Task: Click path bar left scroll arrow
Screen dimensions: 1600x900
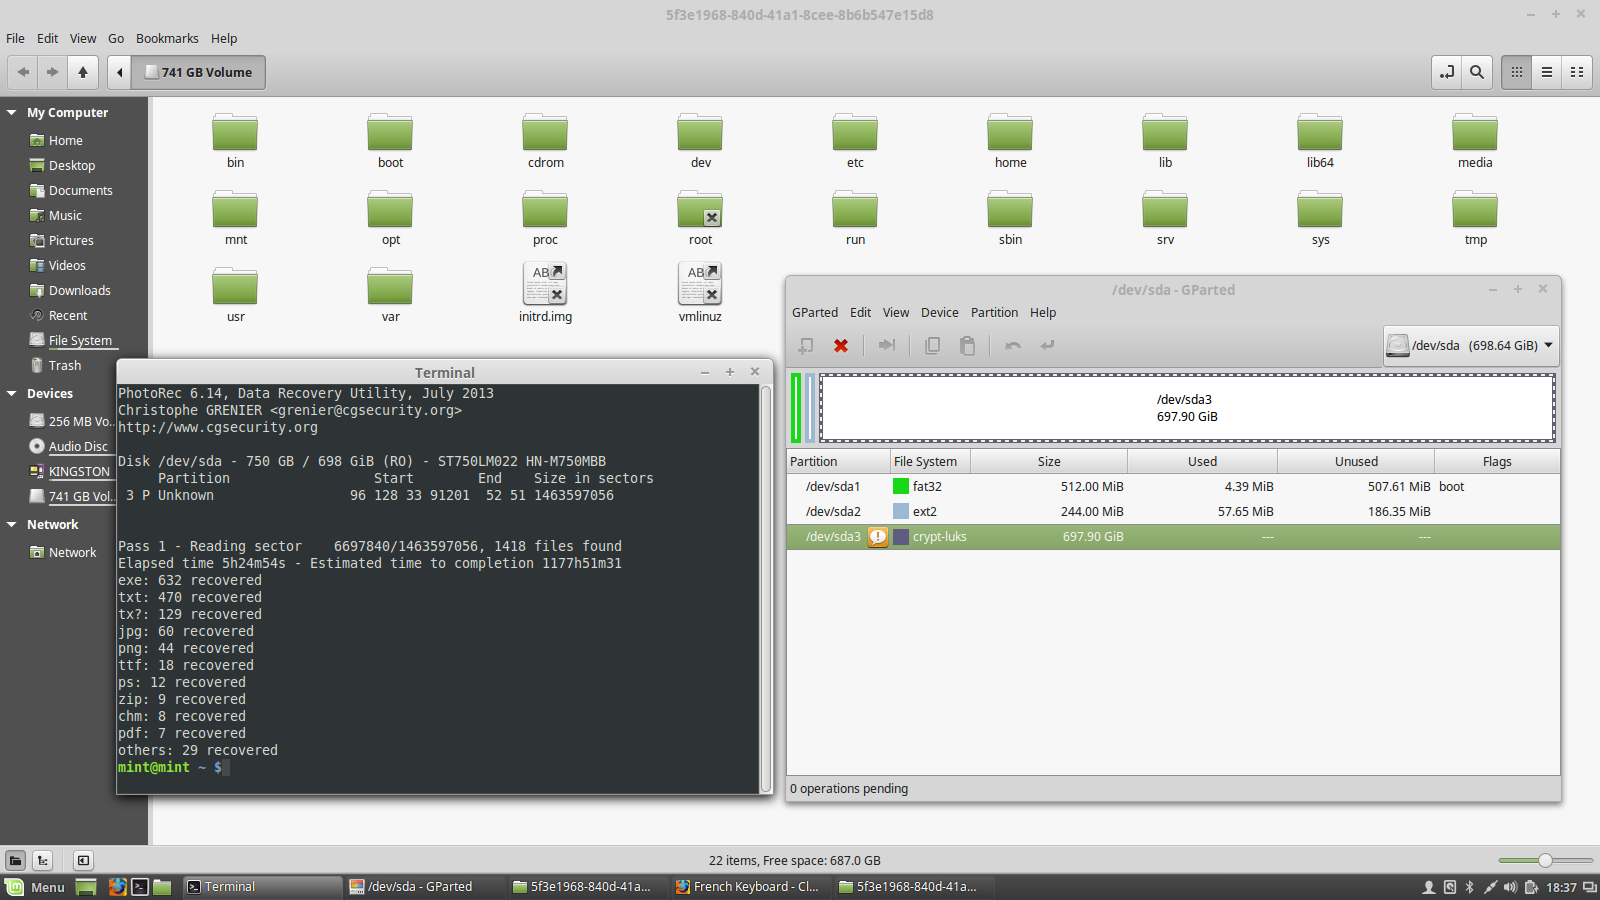Action: coord(119,72)
